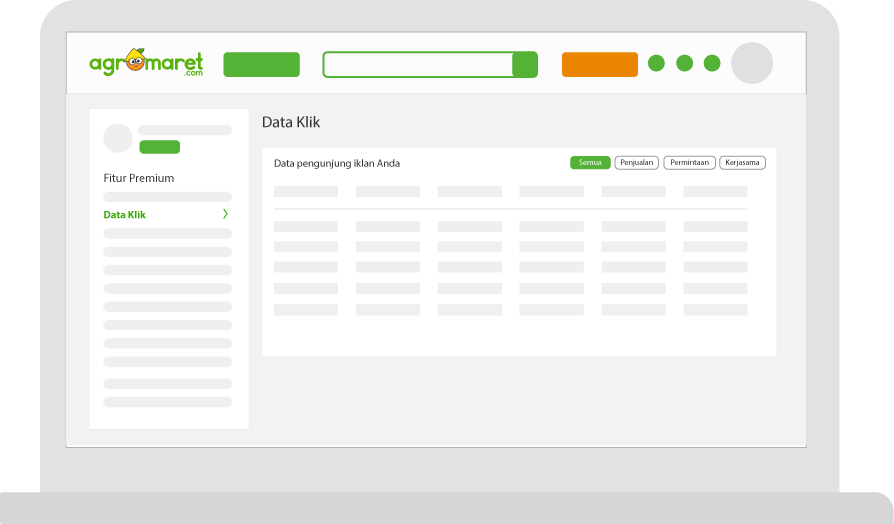Choose the Permintaan filter
This screenshot has height=524, width=894.
tap(689, 163)
